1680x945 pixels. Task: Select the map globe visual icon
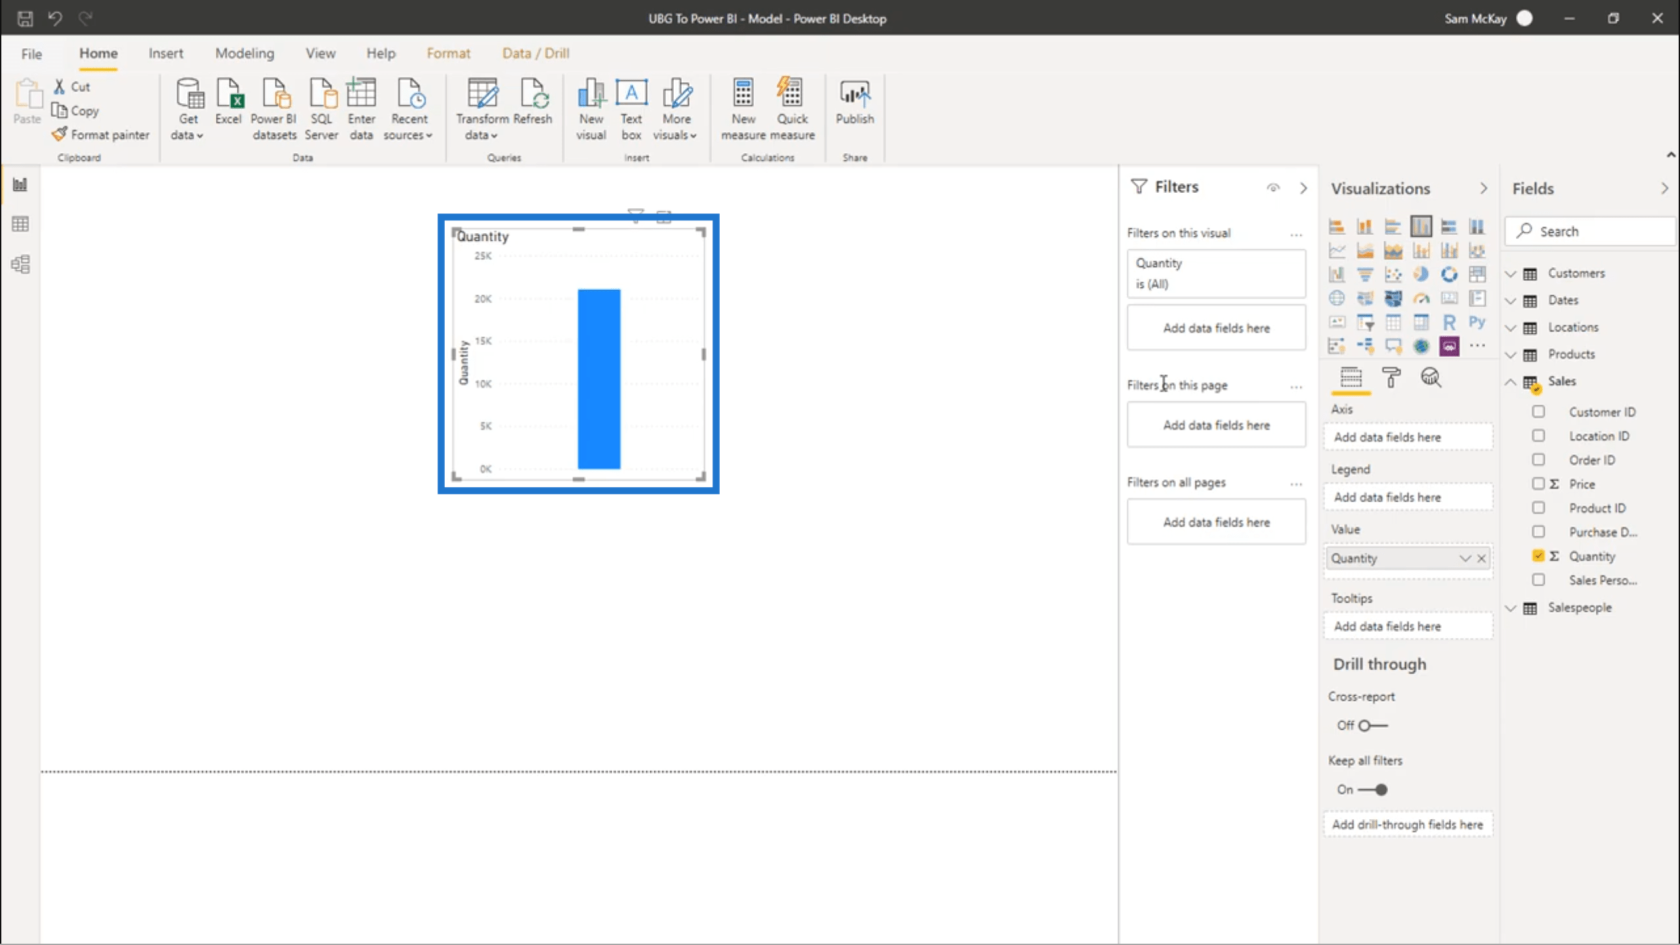[x=1337, y=298]
